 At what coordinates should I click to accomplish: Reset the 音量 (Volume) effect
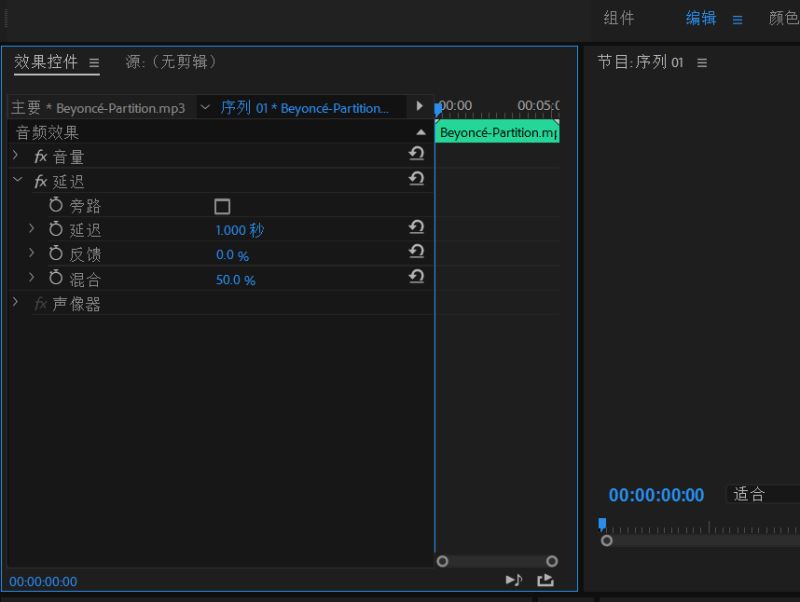click(416, 154)
